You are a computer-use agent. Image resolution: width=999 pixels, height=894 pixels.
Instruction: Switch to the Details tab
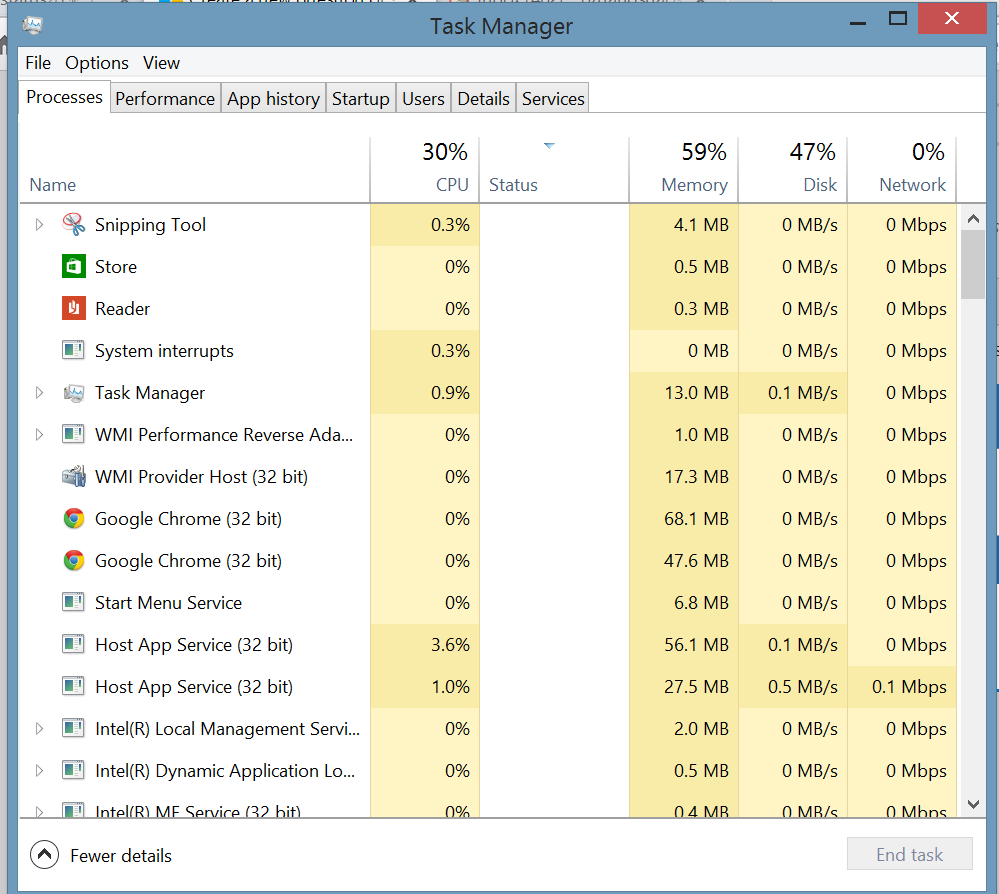(x=484, y=99)
